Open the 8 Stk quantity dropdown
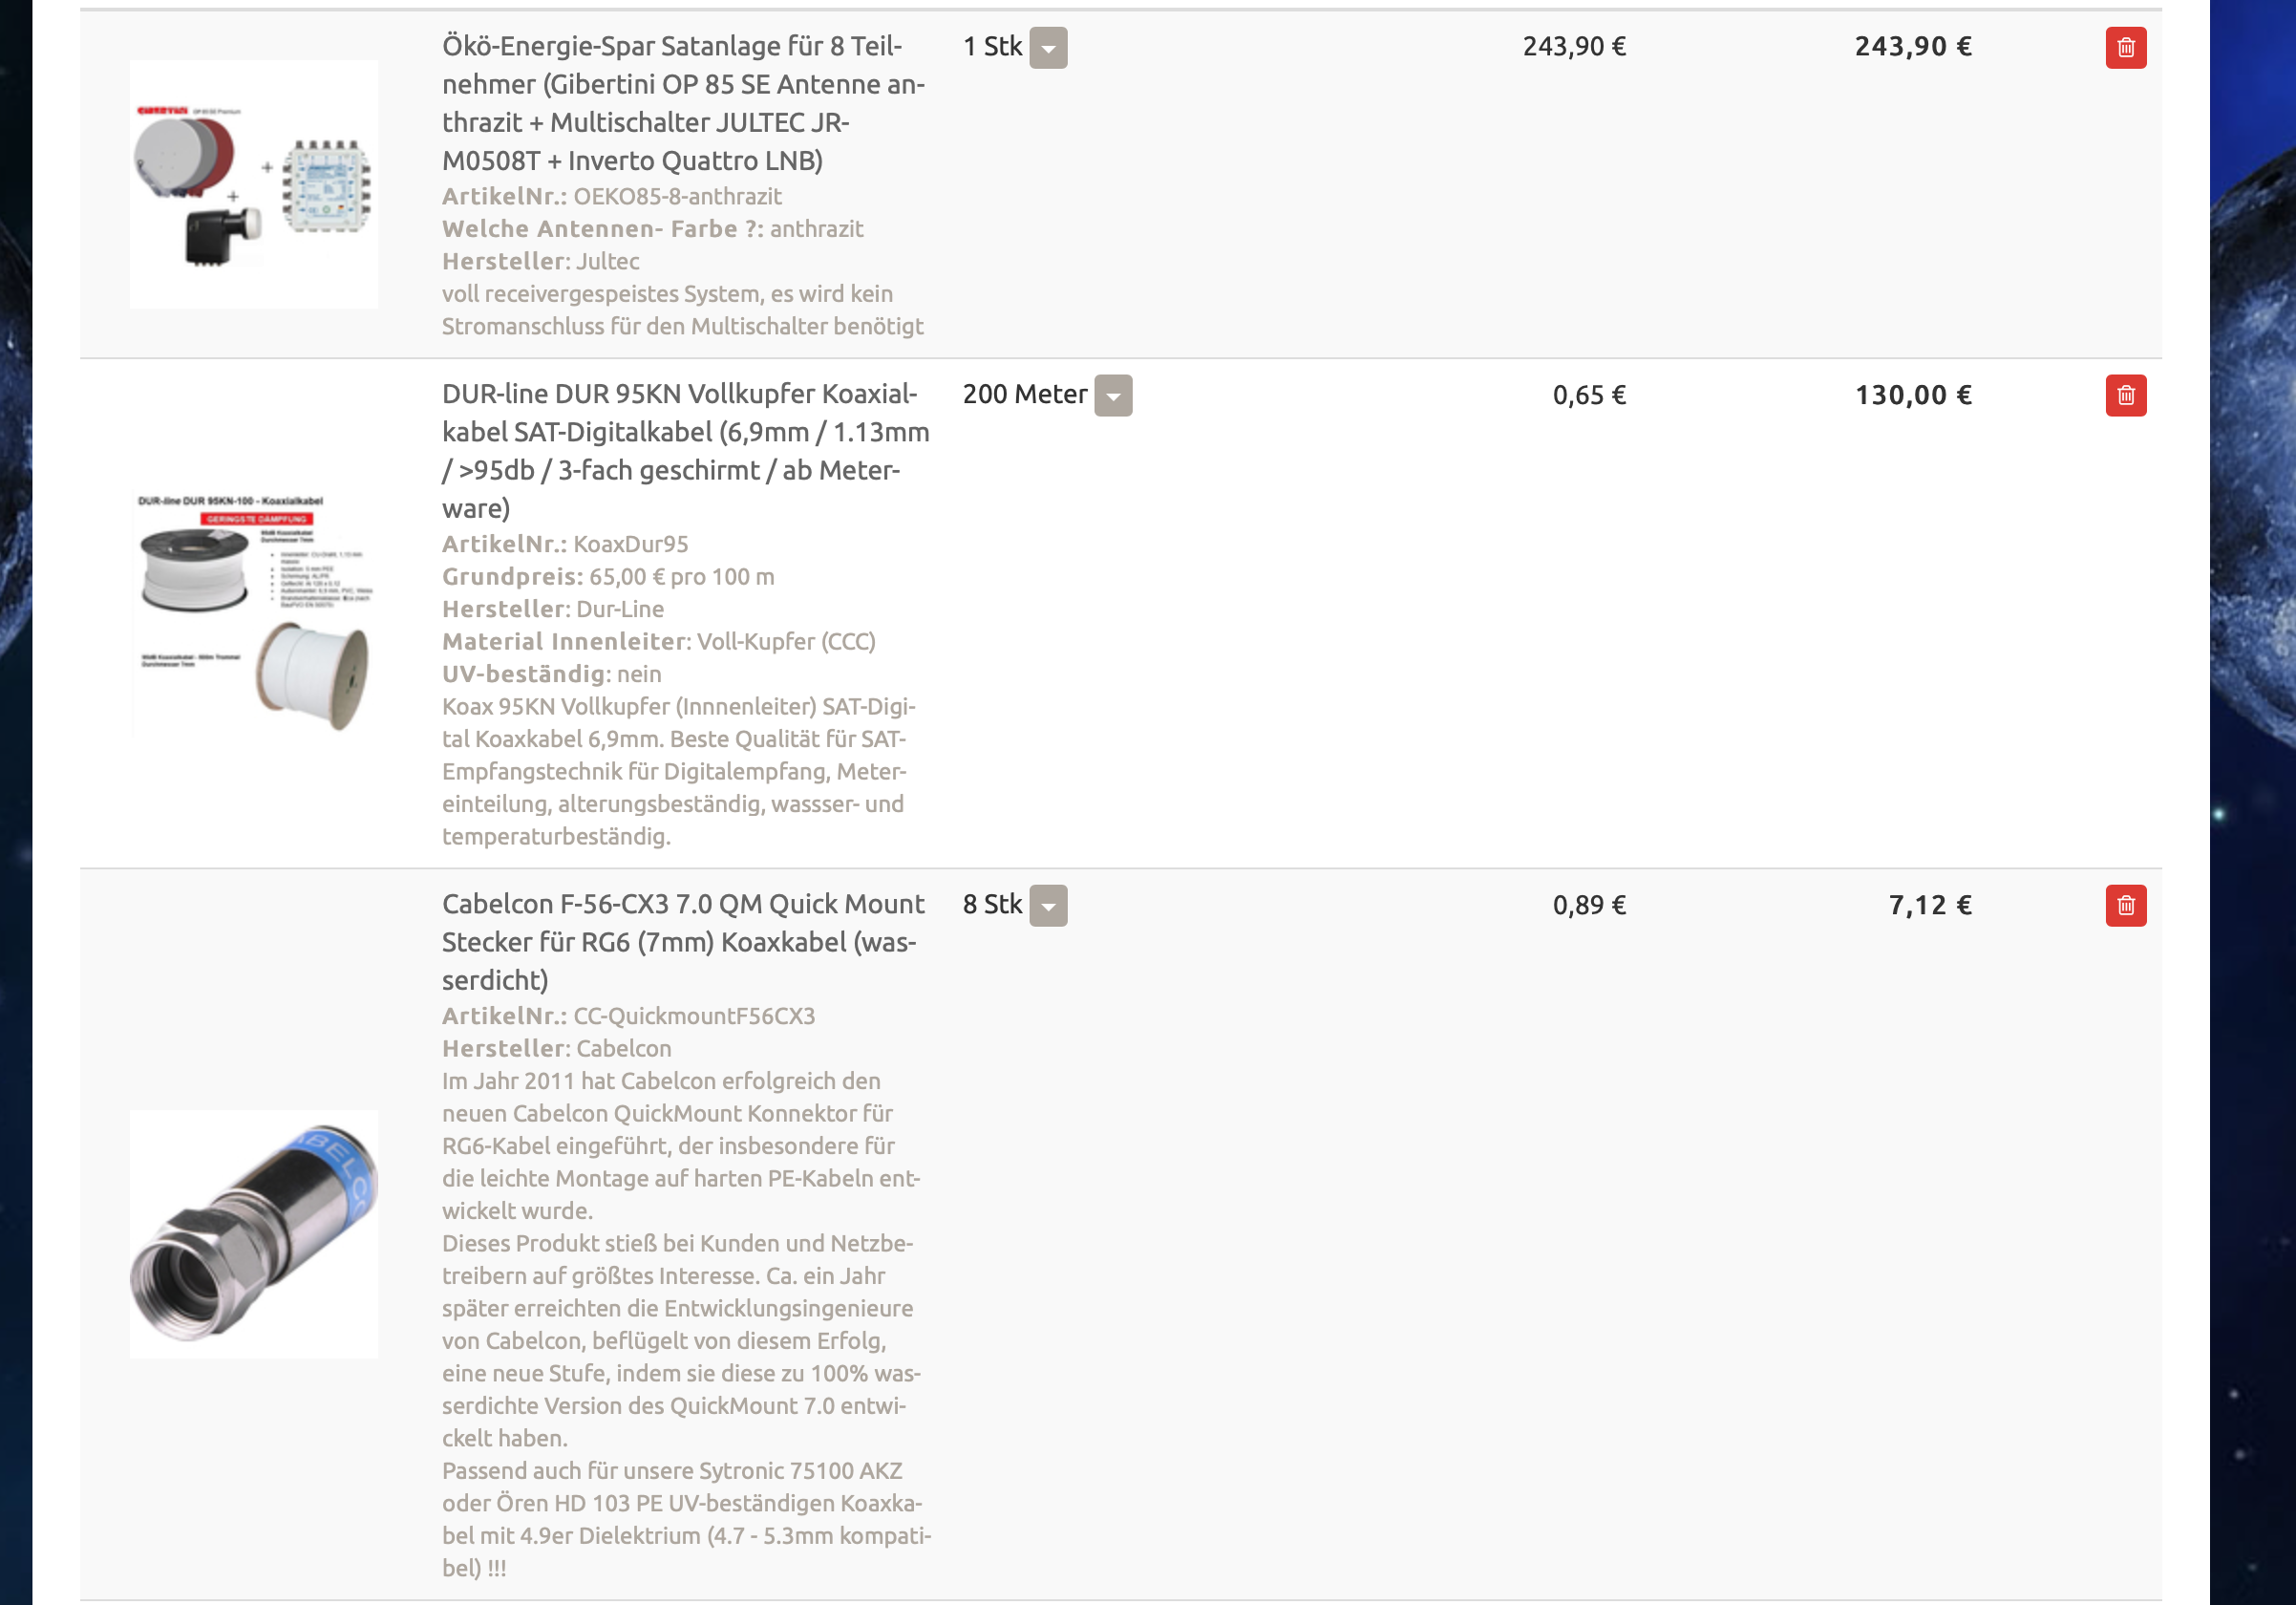 (x=1048, y=906)
